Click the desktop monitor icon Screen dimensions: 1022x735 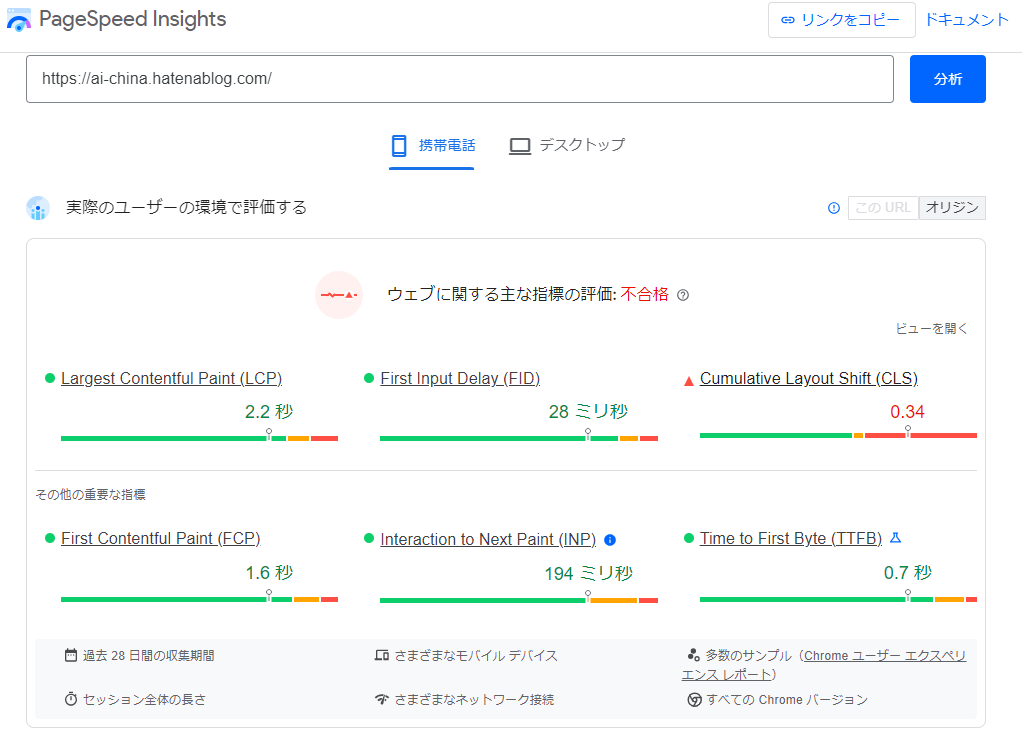pos(519,146)
